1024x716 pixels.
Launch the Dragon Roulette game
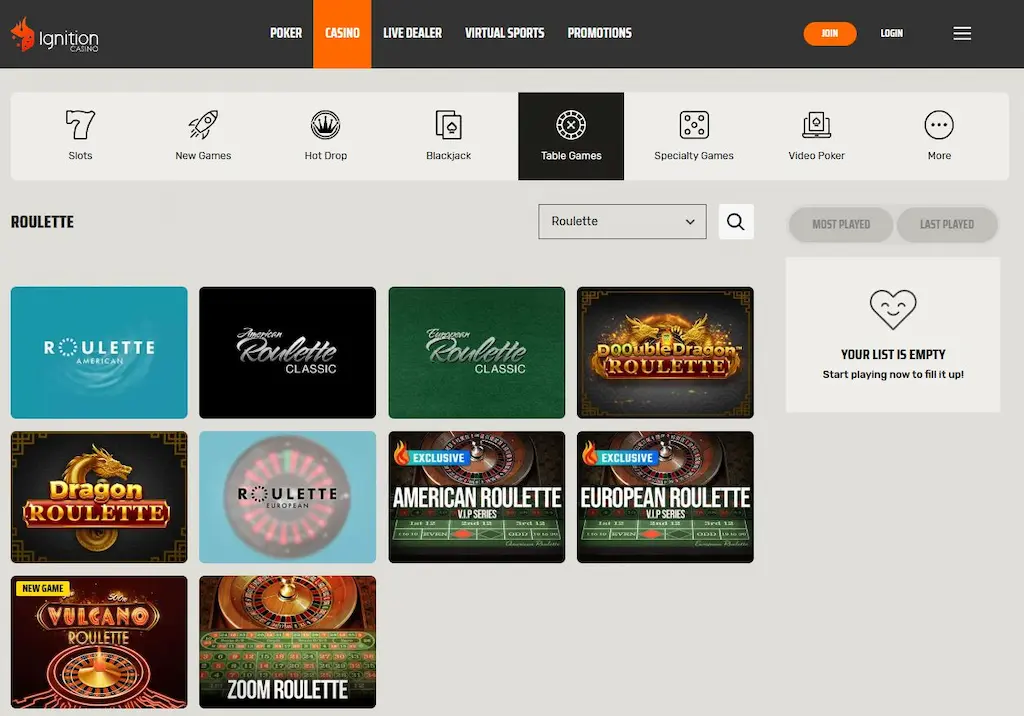[x=99, y=497]
